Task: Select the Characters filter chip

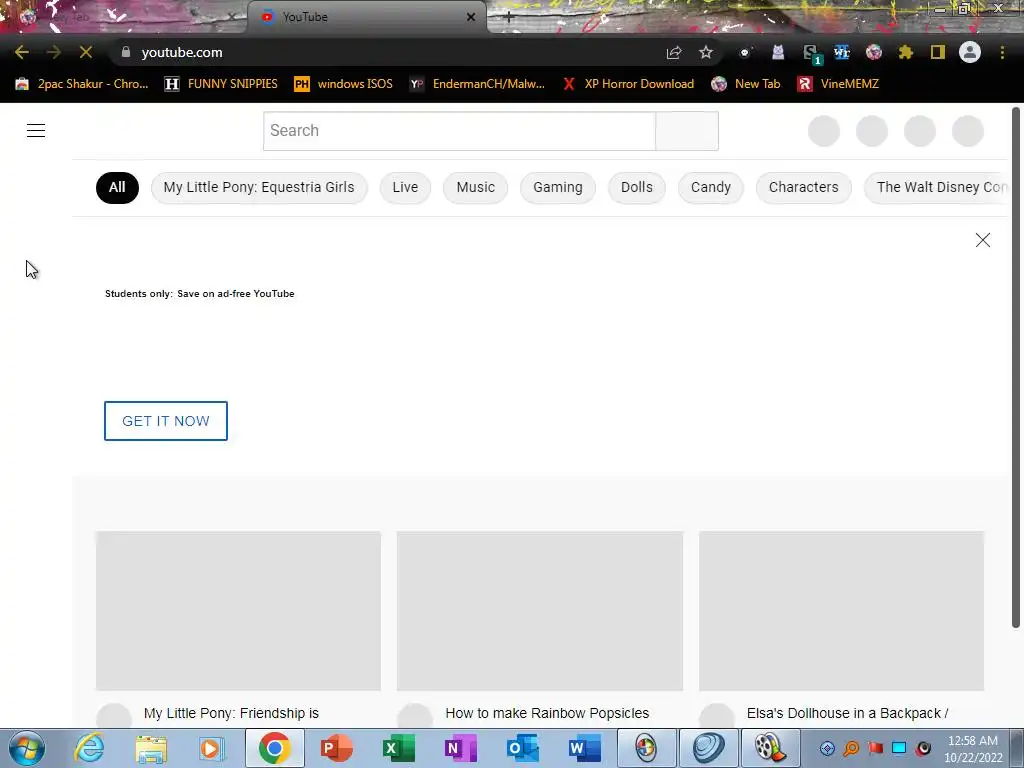Action: coord(803,187)
